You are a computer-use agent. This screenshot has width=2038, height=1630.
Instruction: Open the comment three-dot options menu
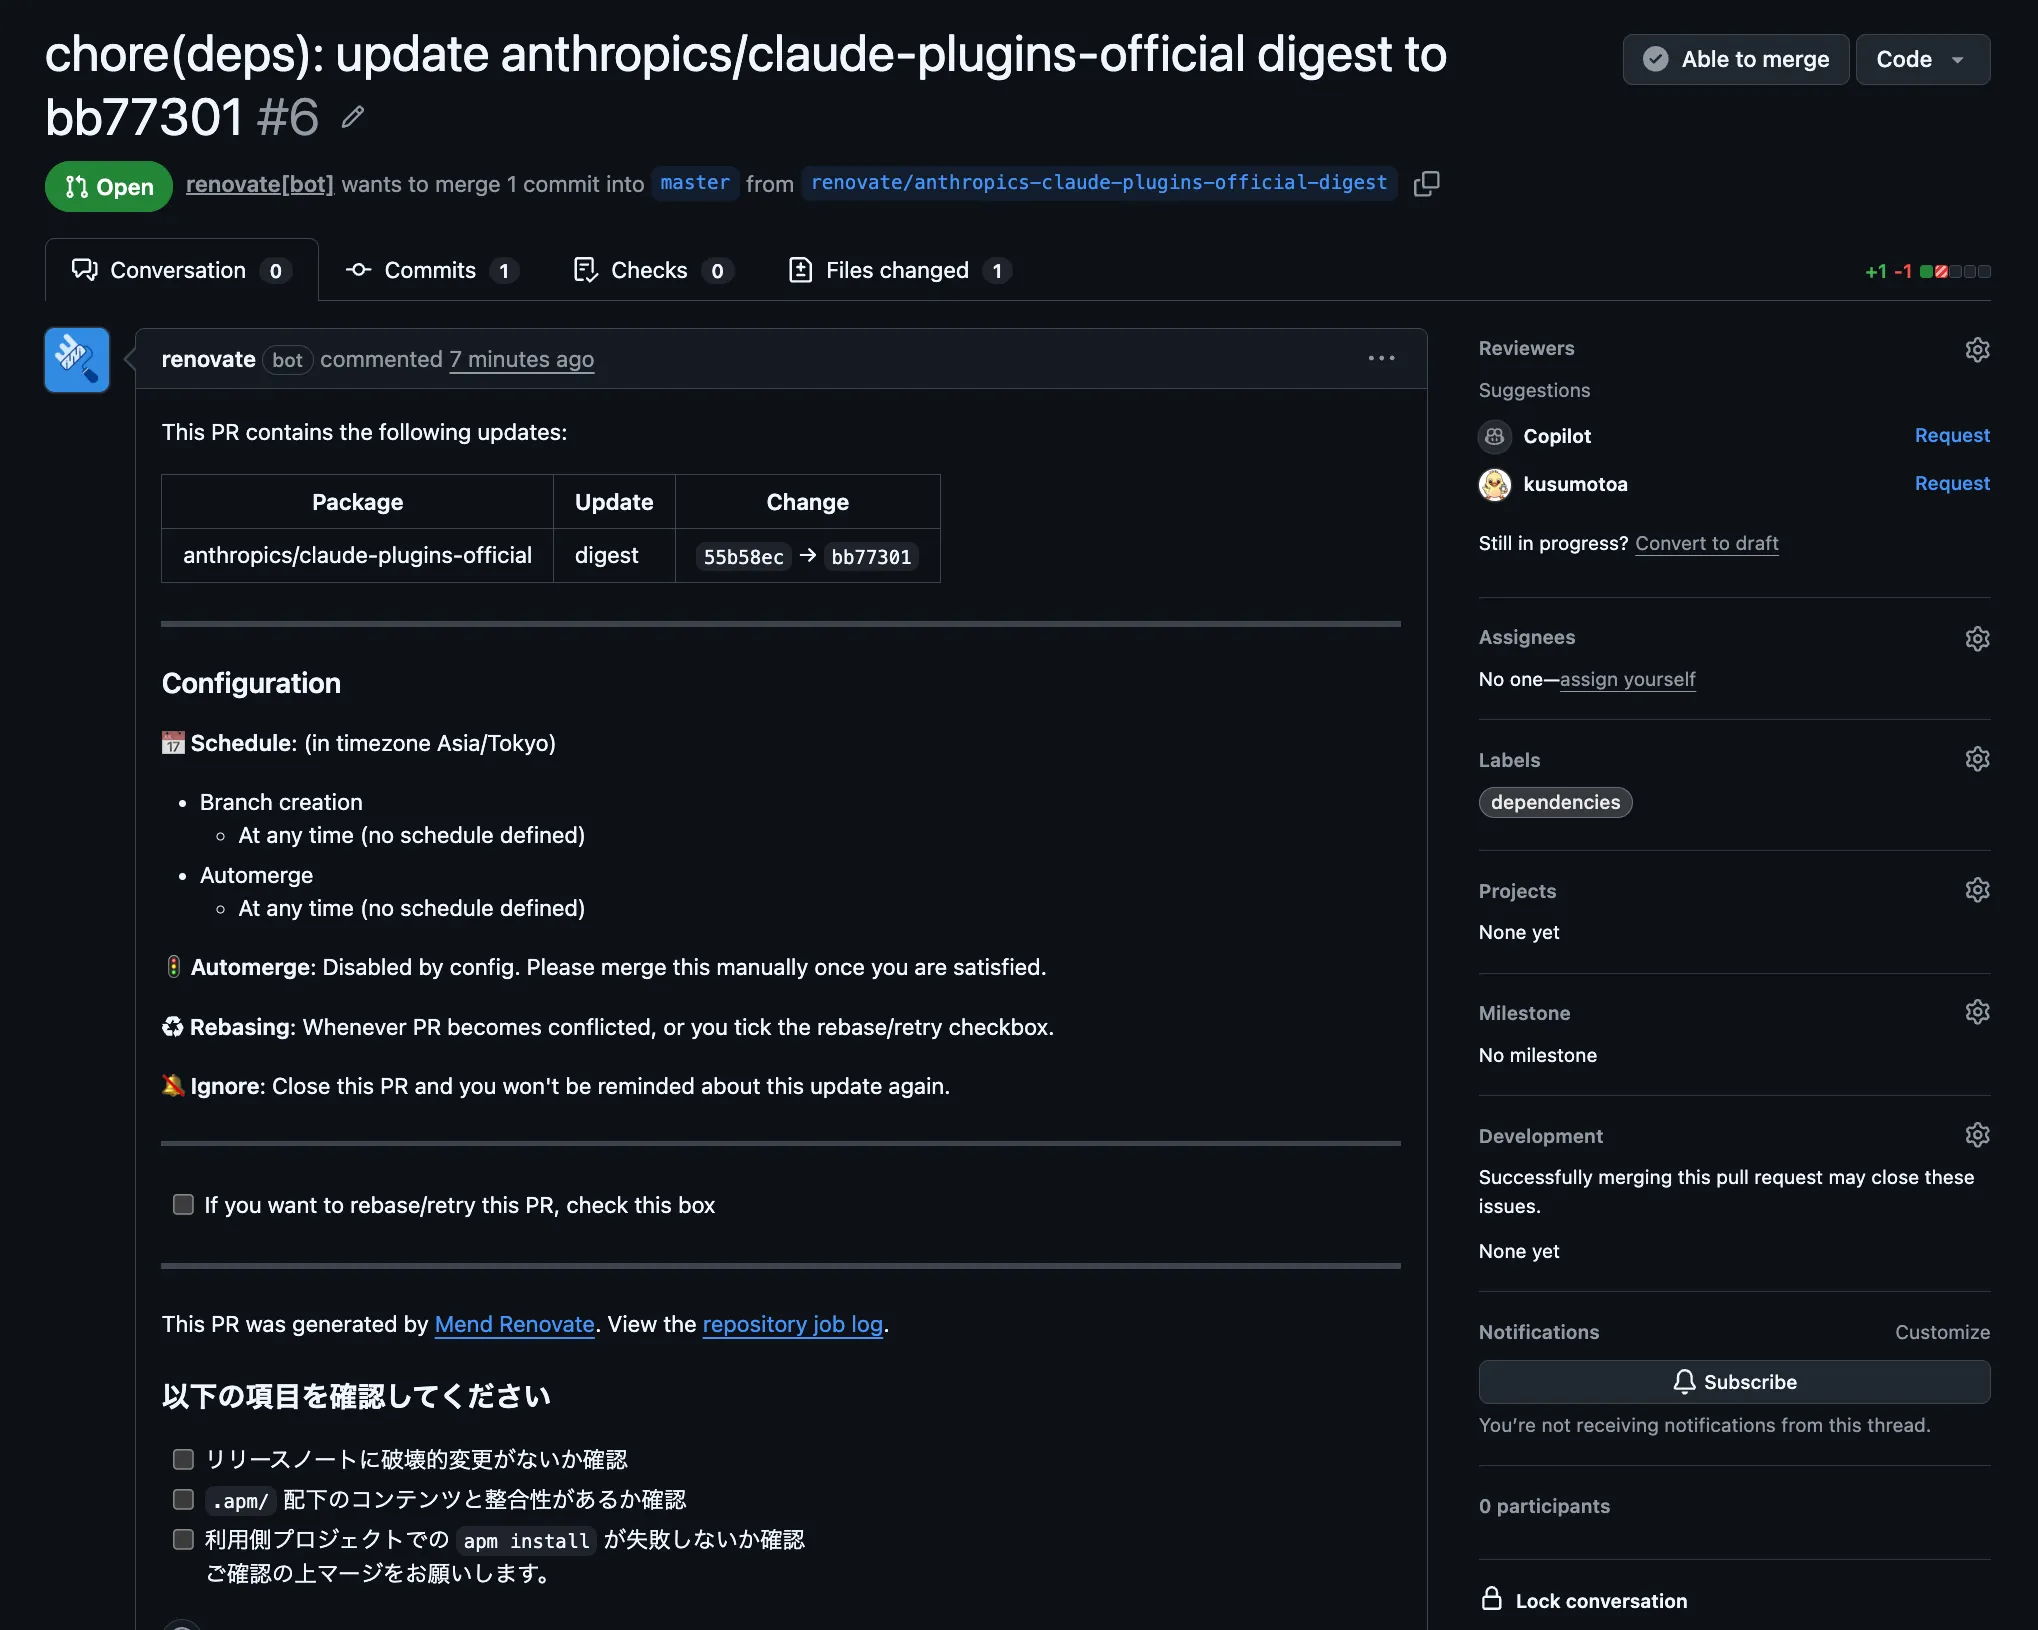[1381, 358]
